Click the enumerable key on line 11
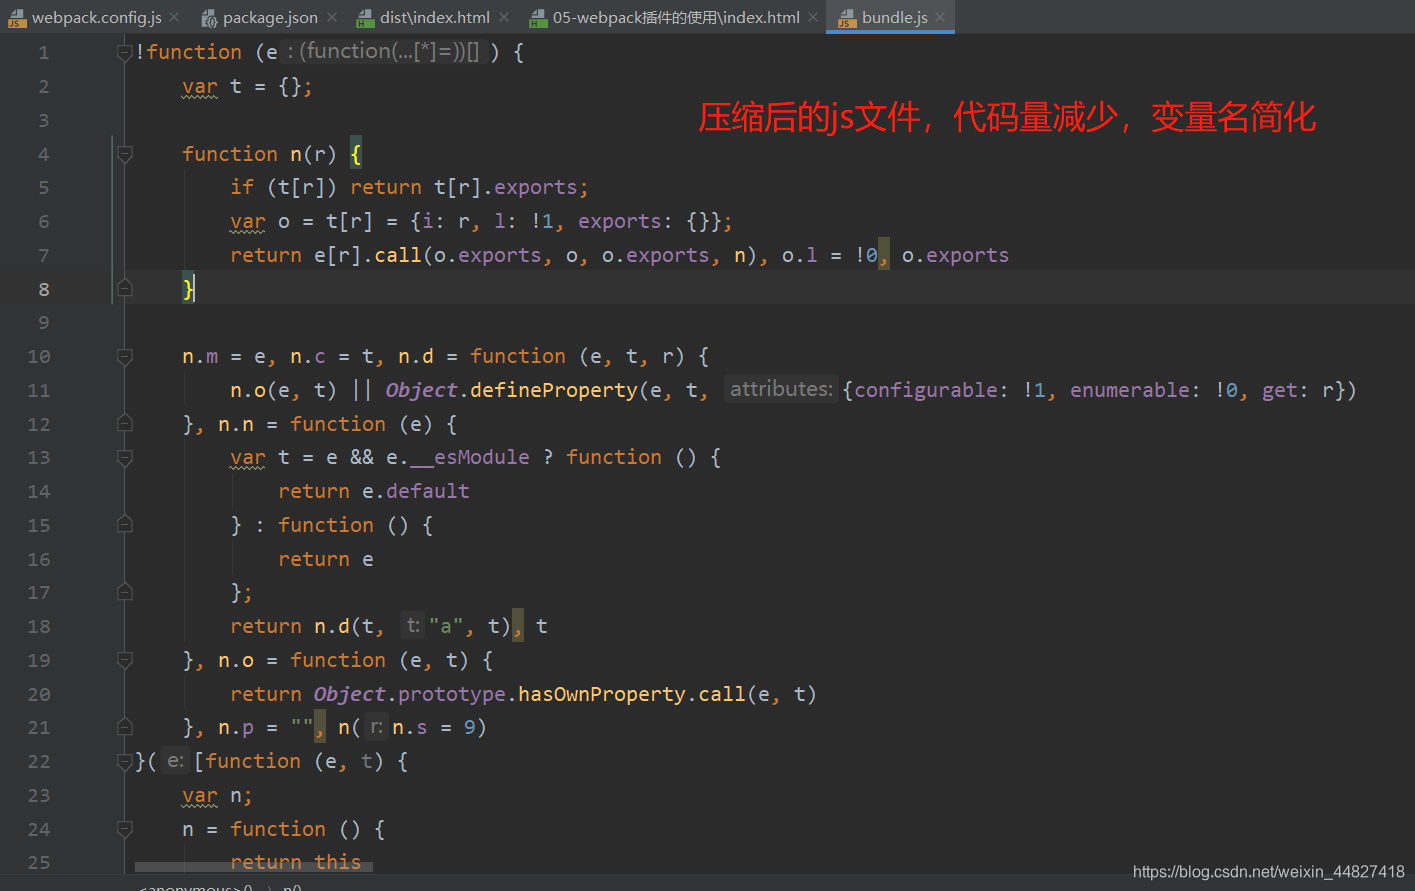 [x=1130, y=390]
